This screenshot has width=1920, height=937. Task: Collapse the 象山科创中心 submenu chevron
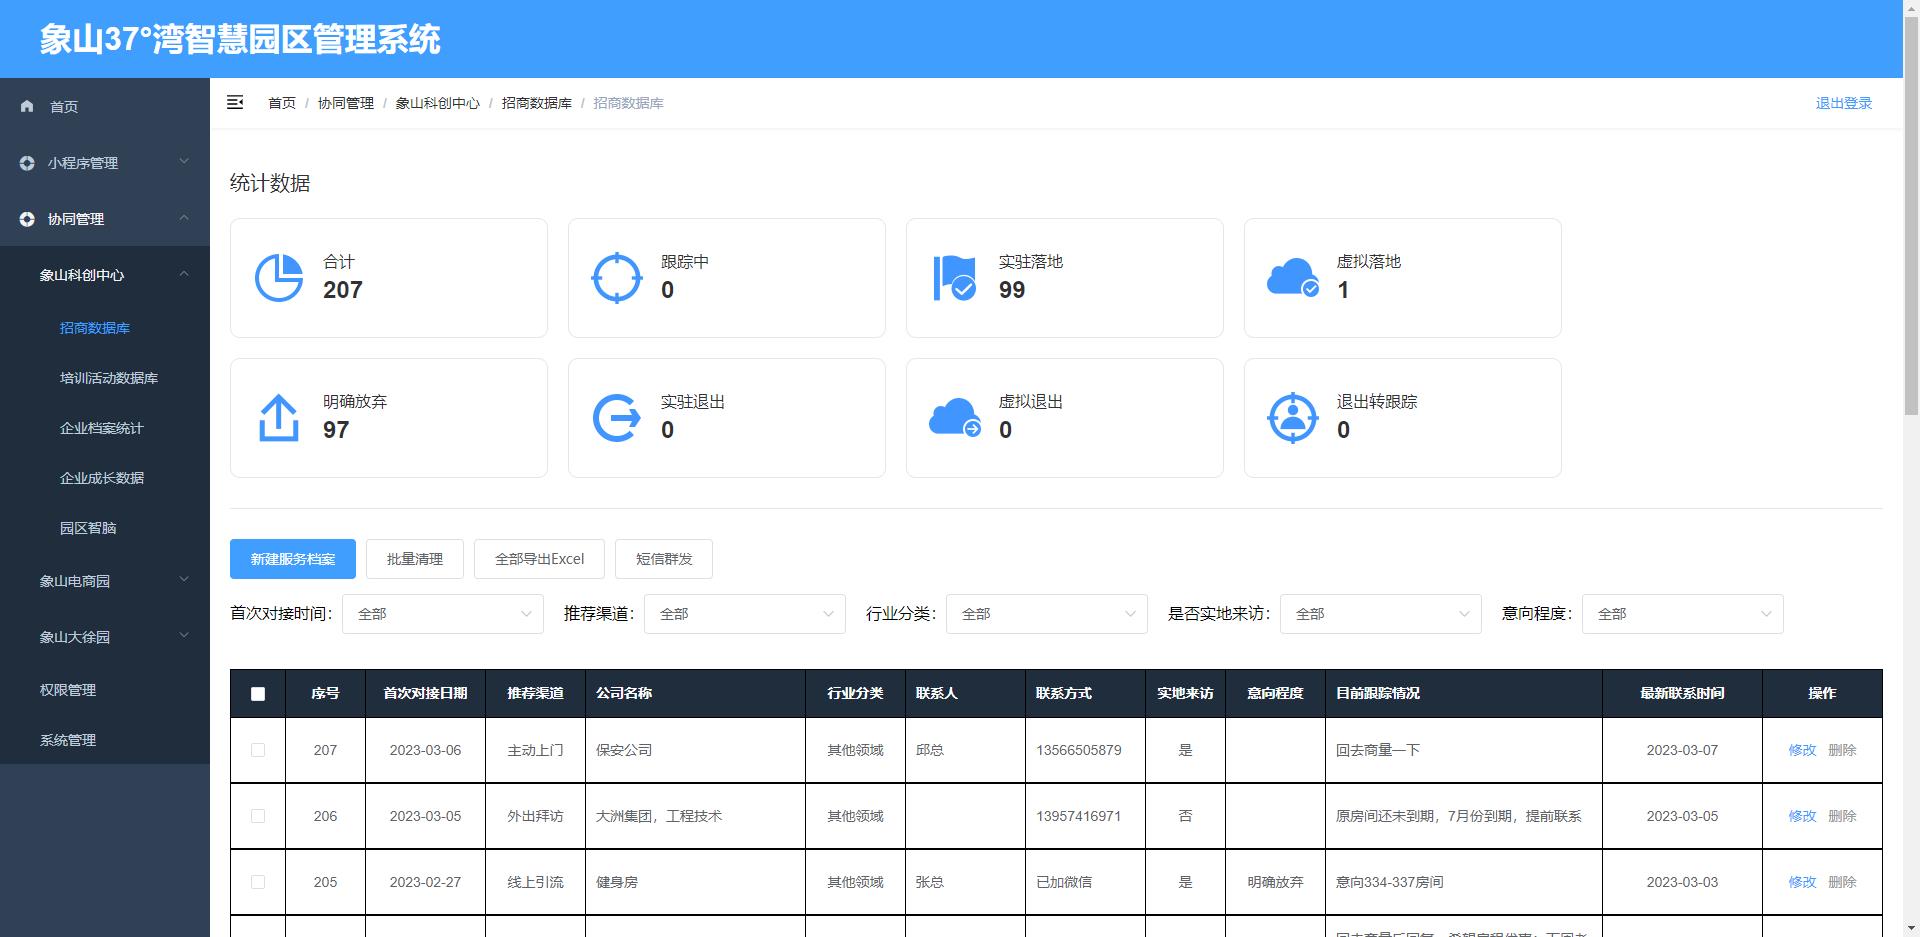[x=184, y=273]
